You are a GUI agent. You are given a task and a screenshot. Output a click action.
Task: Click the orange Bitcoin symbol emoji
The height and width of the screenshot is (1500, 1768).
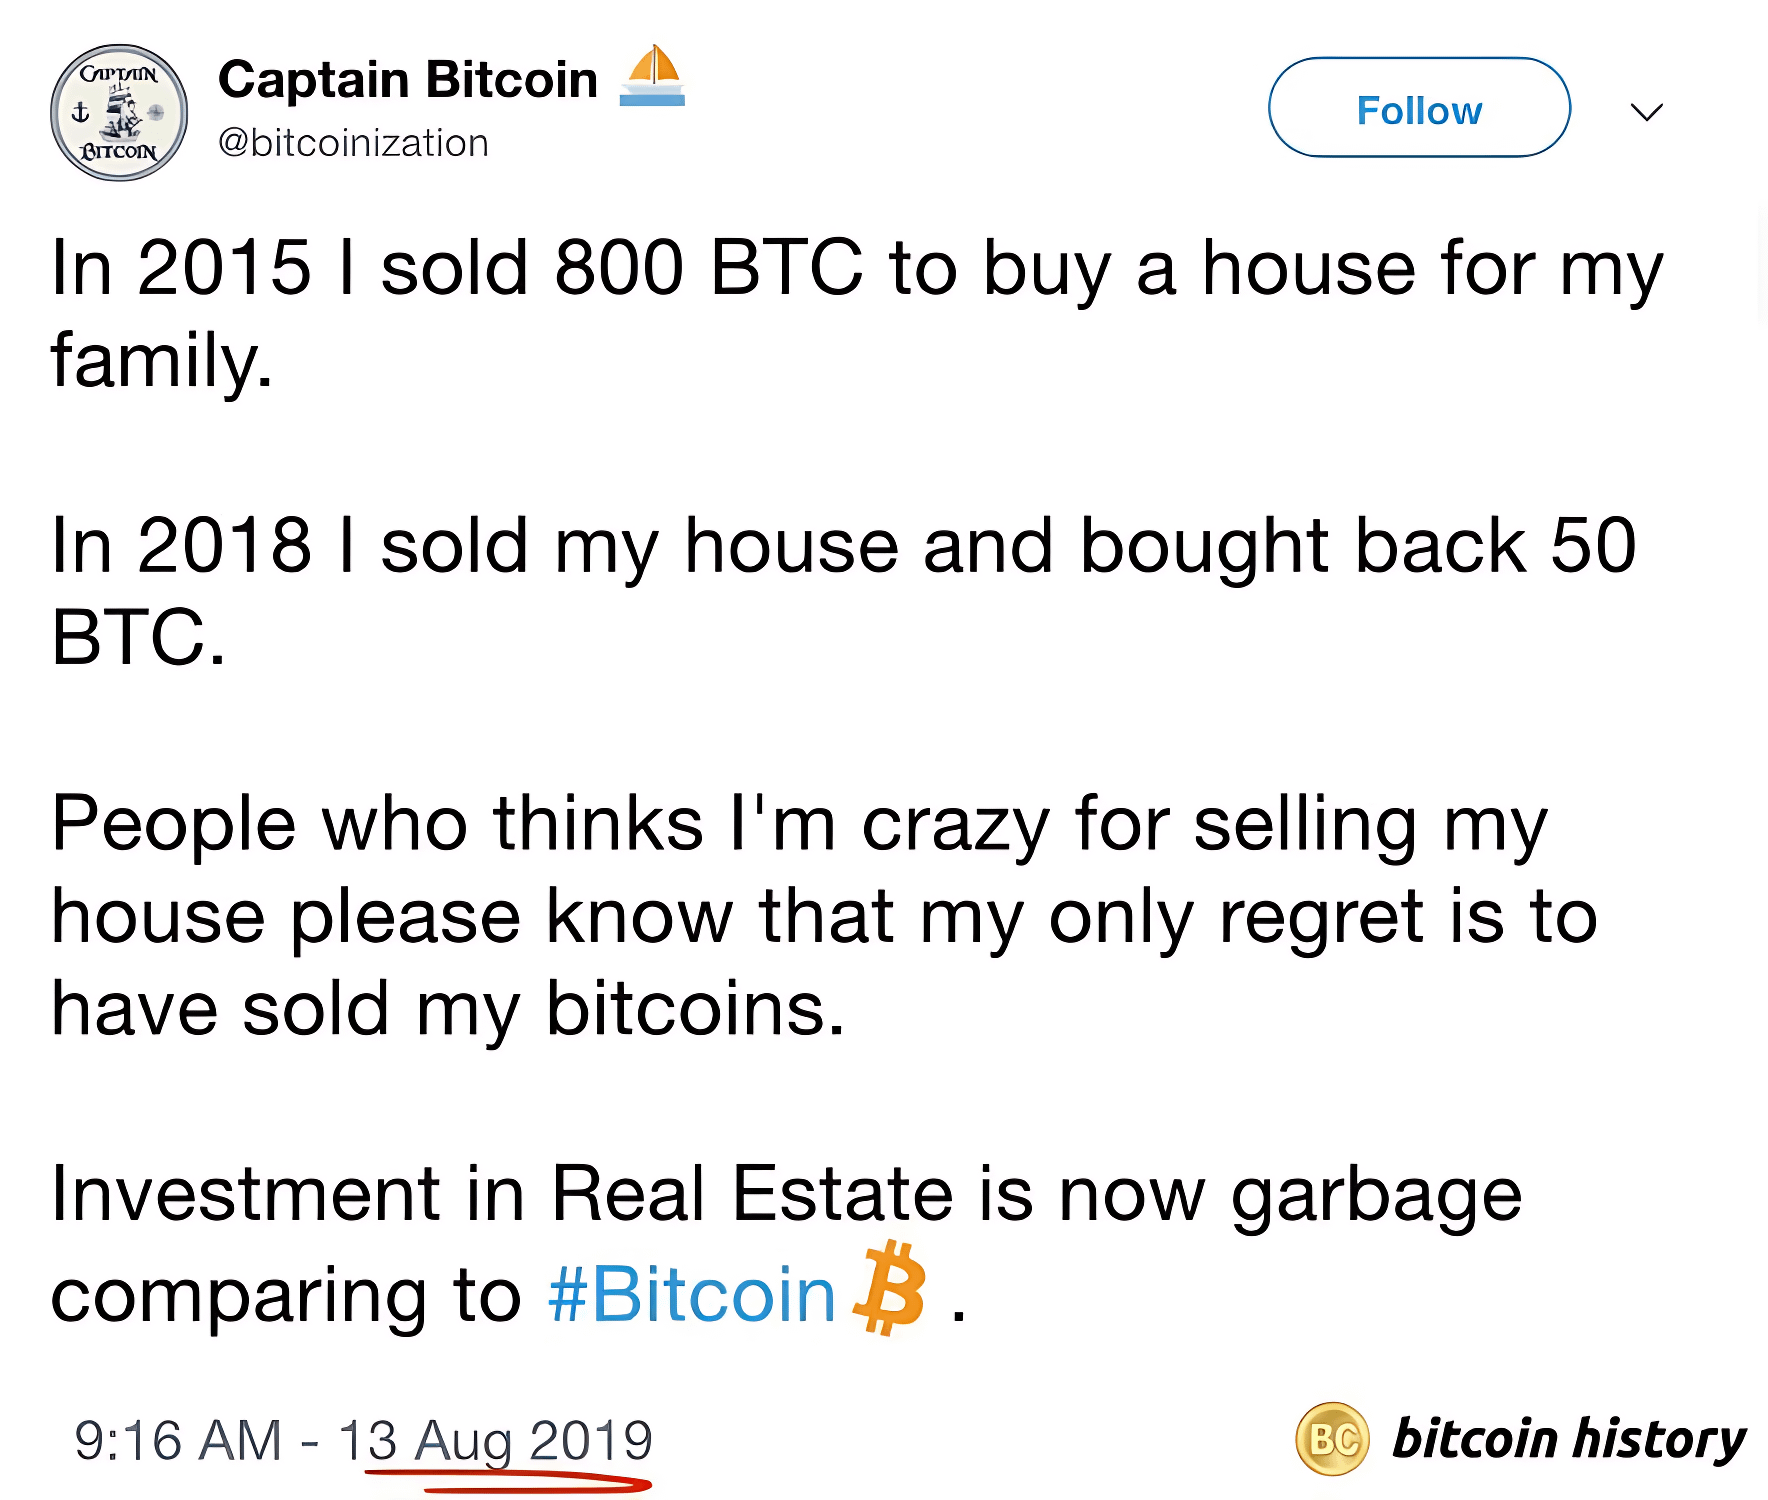point(889,1289)
